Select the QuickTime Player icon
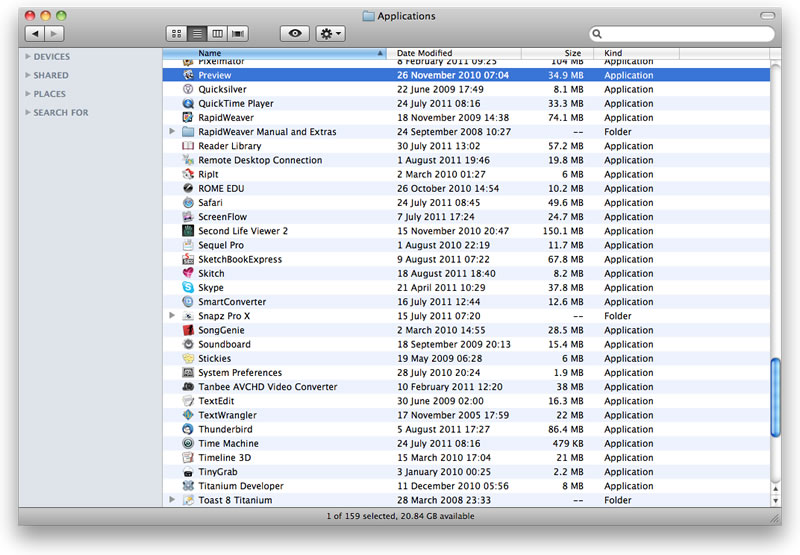This screenshot has height=555, width=800. click(188, 104)
